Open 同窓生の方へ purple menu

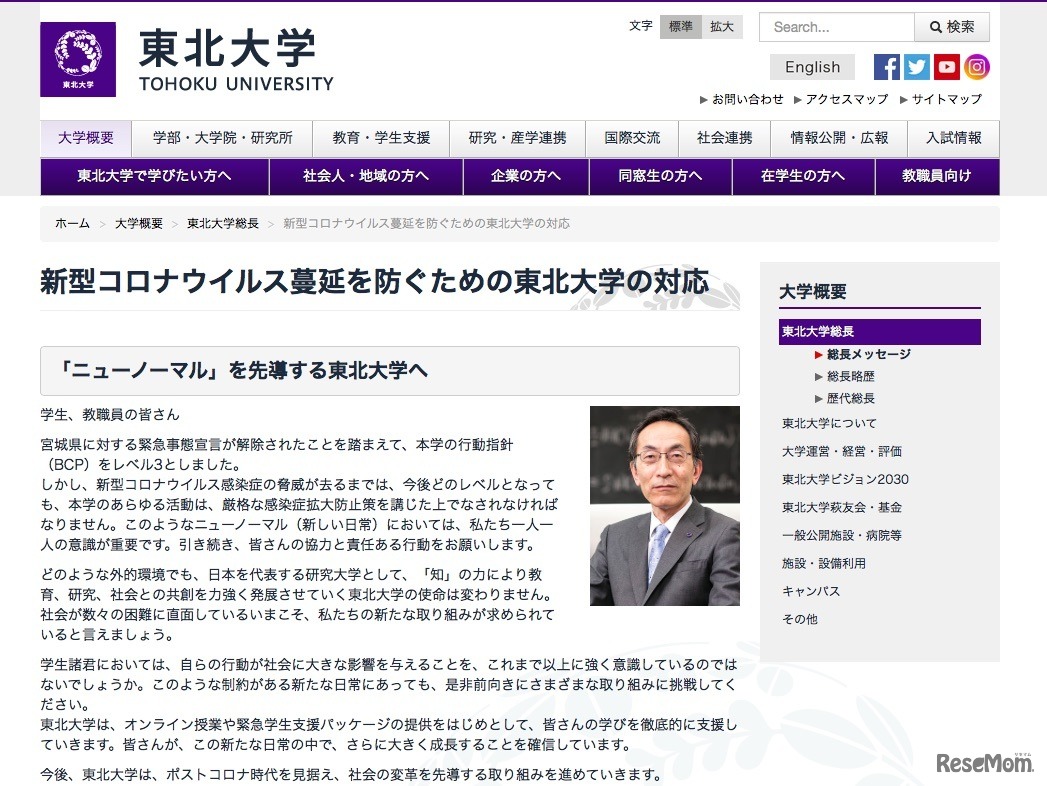(660, 176)
